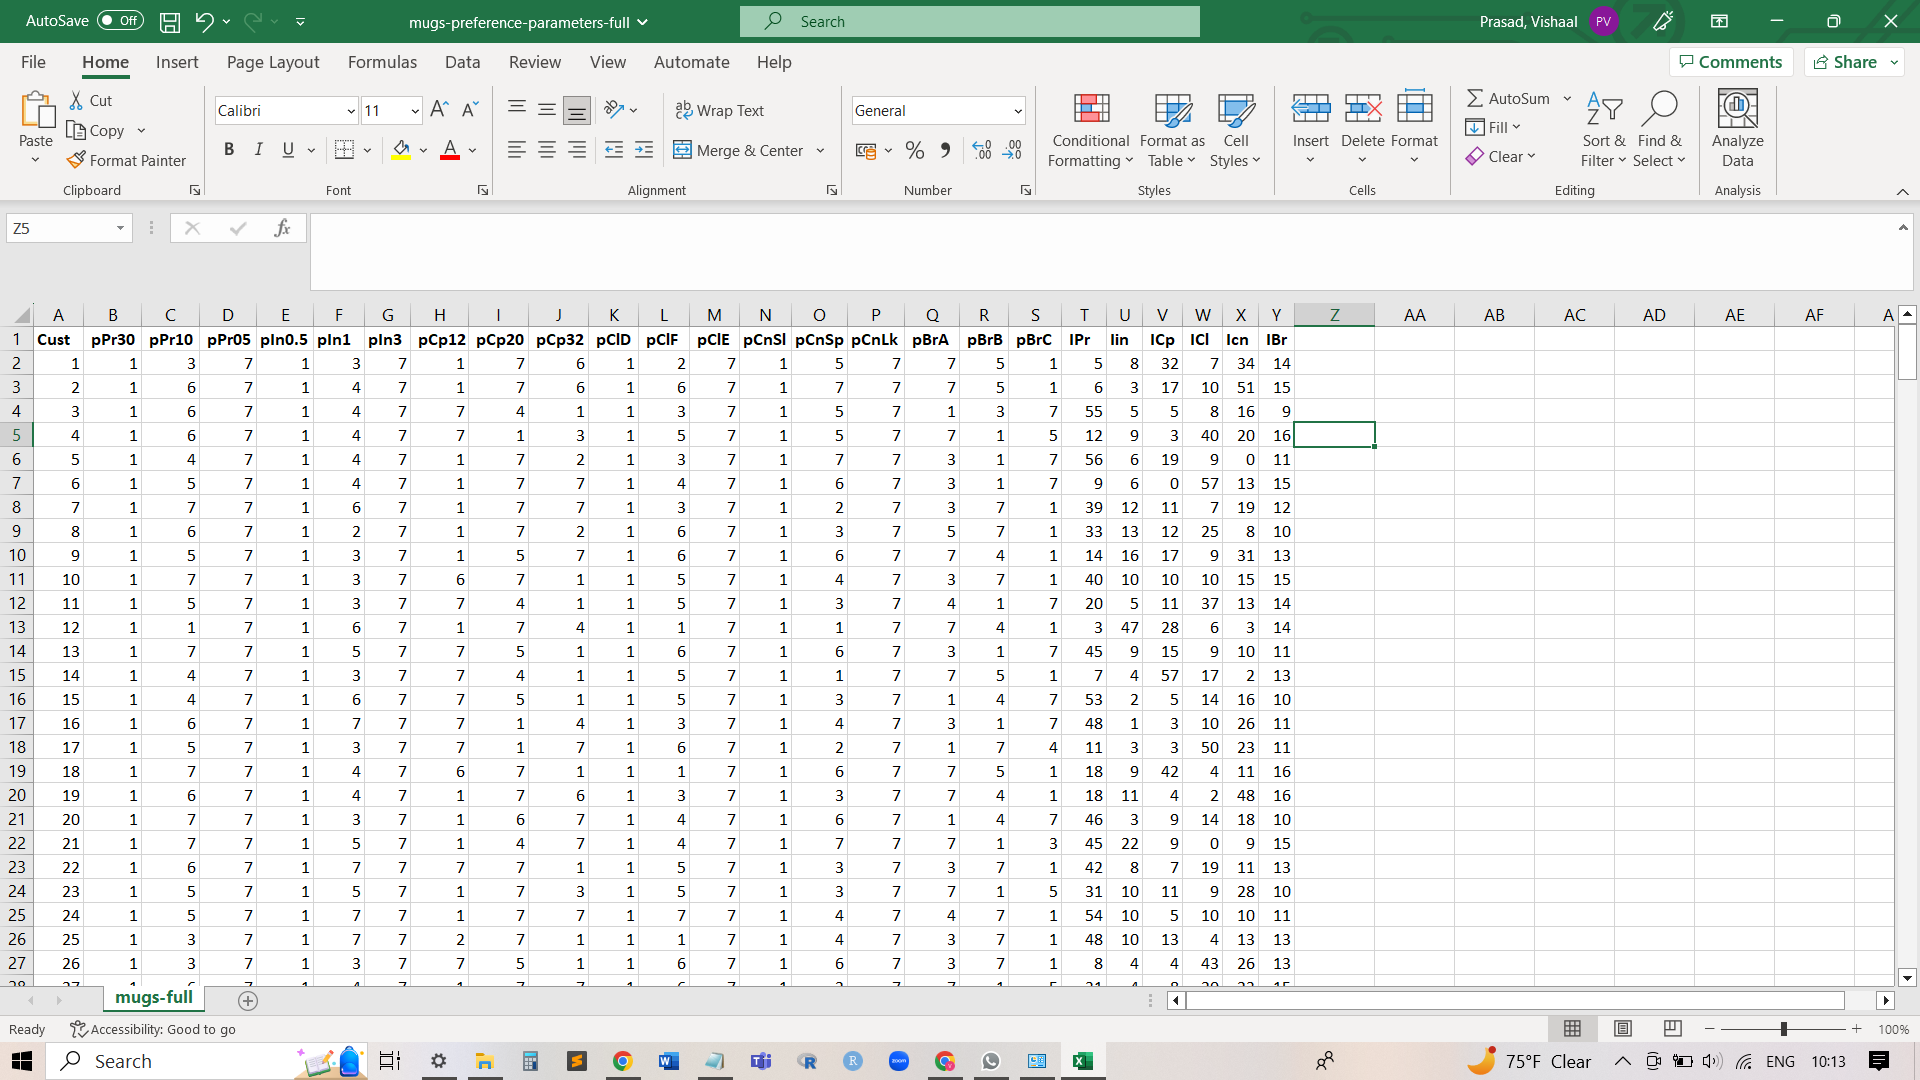Open Excel from the Windows taskbar
1920x1080 pixels.
(x=1082, y=1061)
